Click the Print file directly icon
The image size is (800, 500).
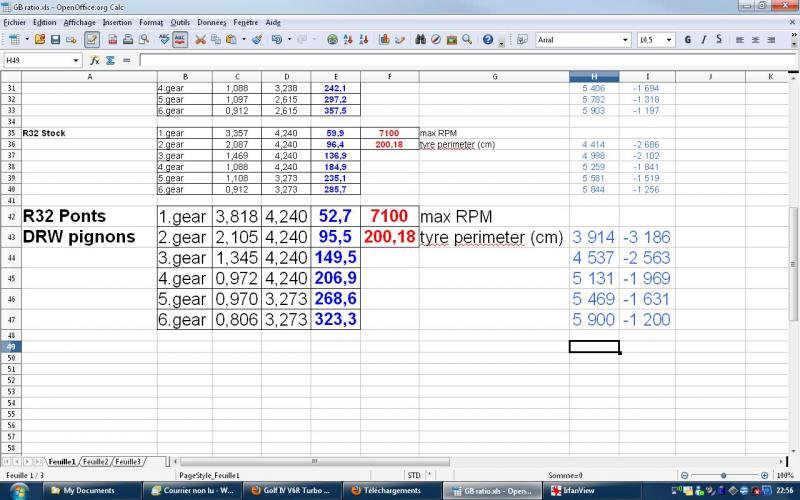pyautogui.click(x=128, y=39)
